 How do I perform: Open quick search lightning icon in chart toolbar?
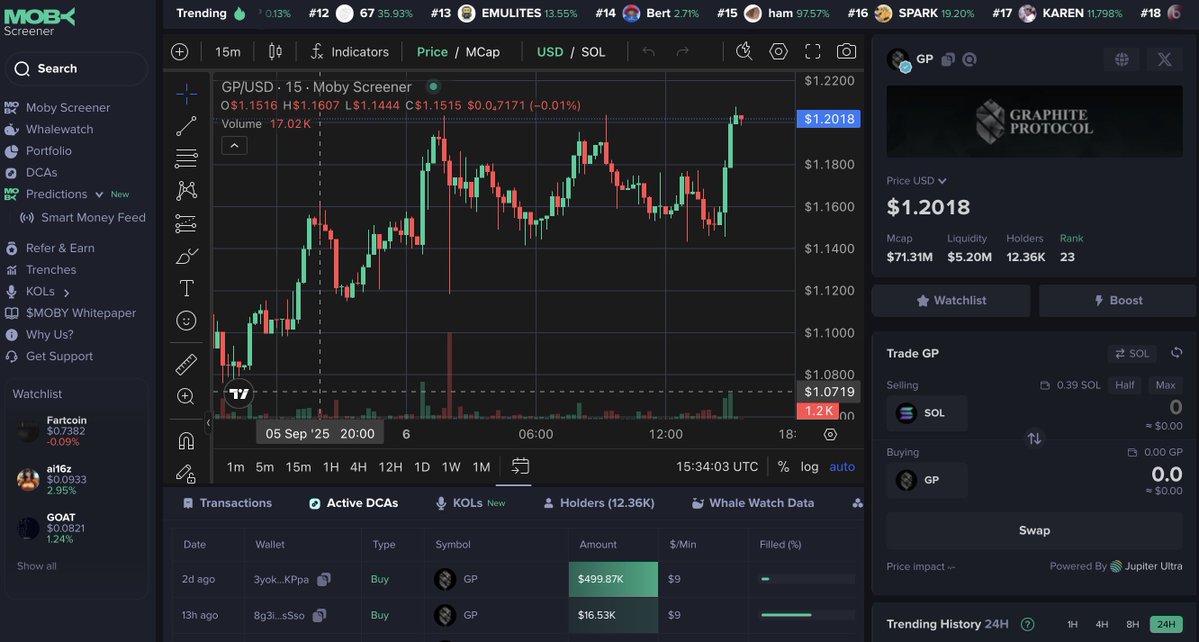(743, 51)
